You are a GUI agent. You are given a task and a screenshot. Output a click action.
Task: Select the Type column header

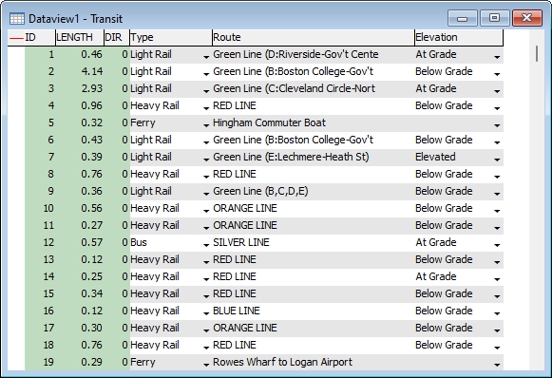click(171, 37)
